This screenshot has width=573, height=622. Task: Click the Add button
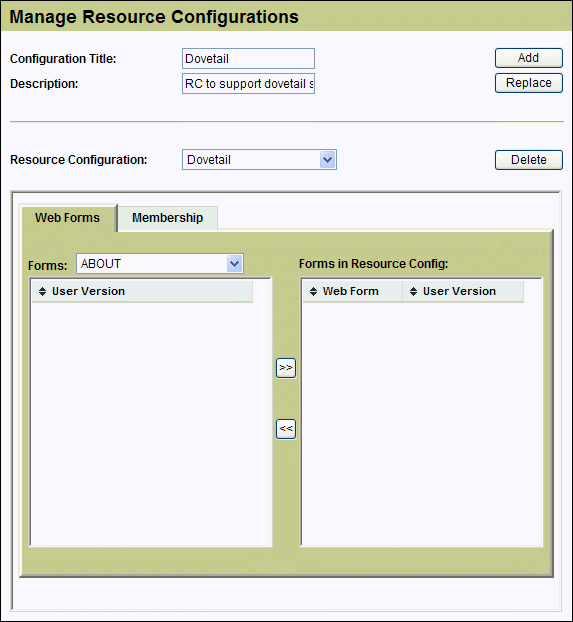click(529, 58)
